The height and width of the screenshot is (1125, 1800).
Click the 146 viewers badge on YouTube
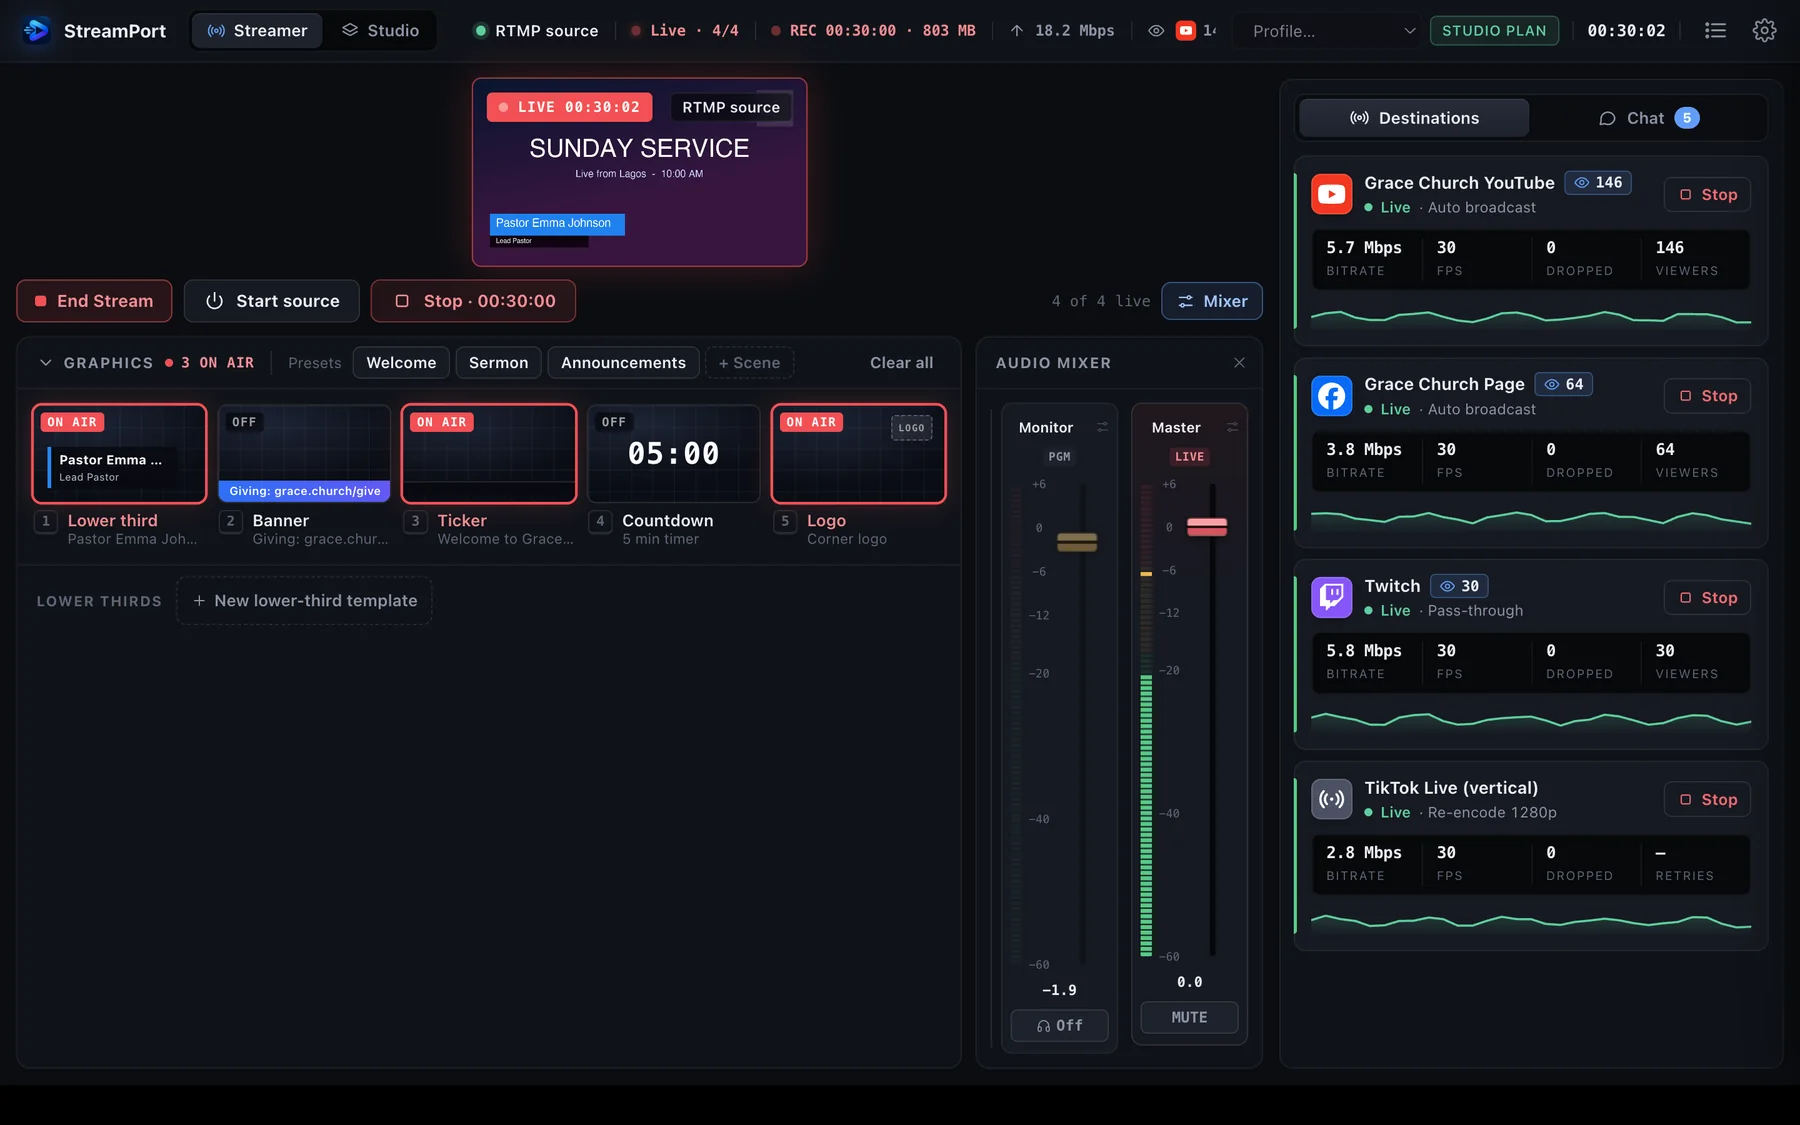pos(1598,183)
